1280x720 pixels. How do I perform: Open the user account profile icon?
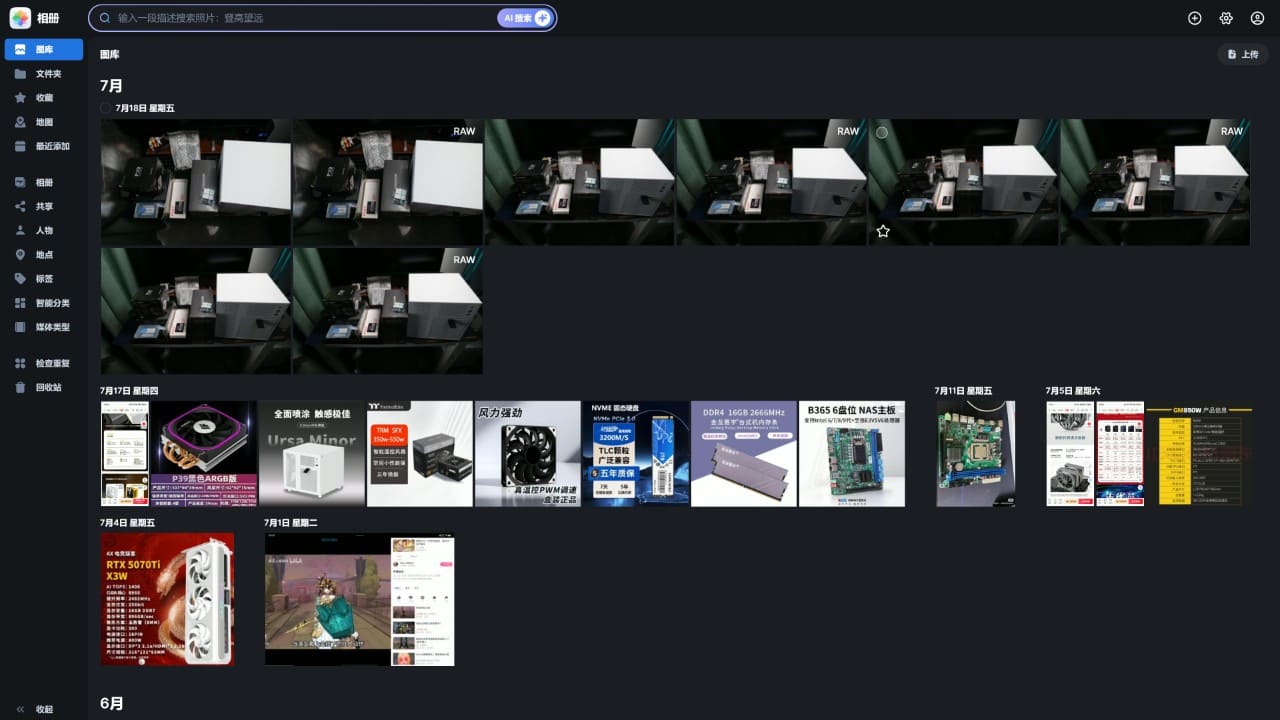click(x=1257, y=18)
